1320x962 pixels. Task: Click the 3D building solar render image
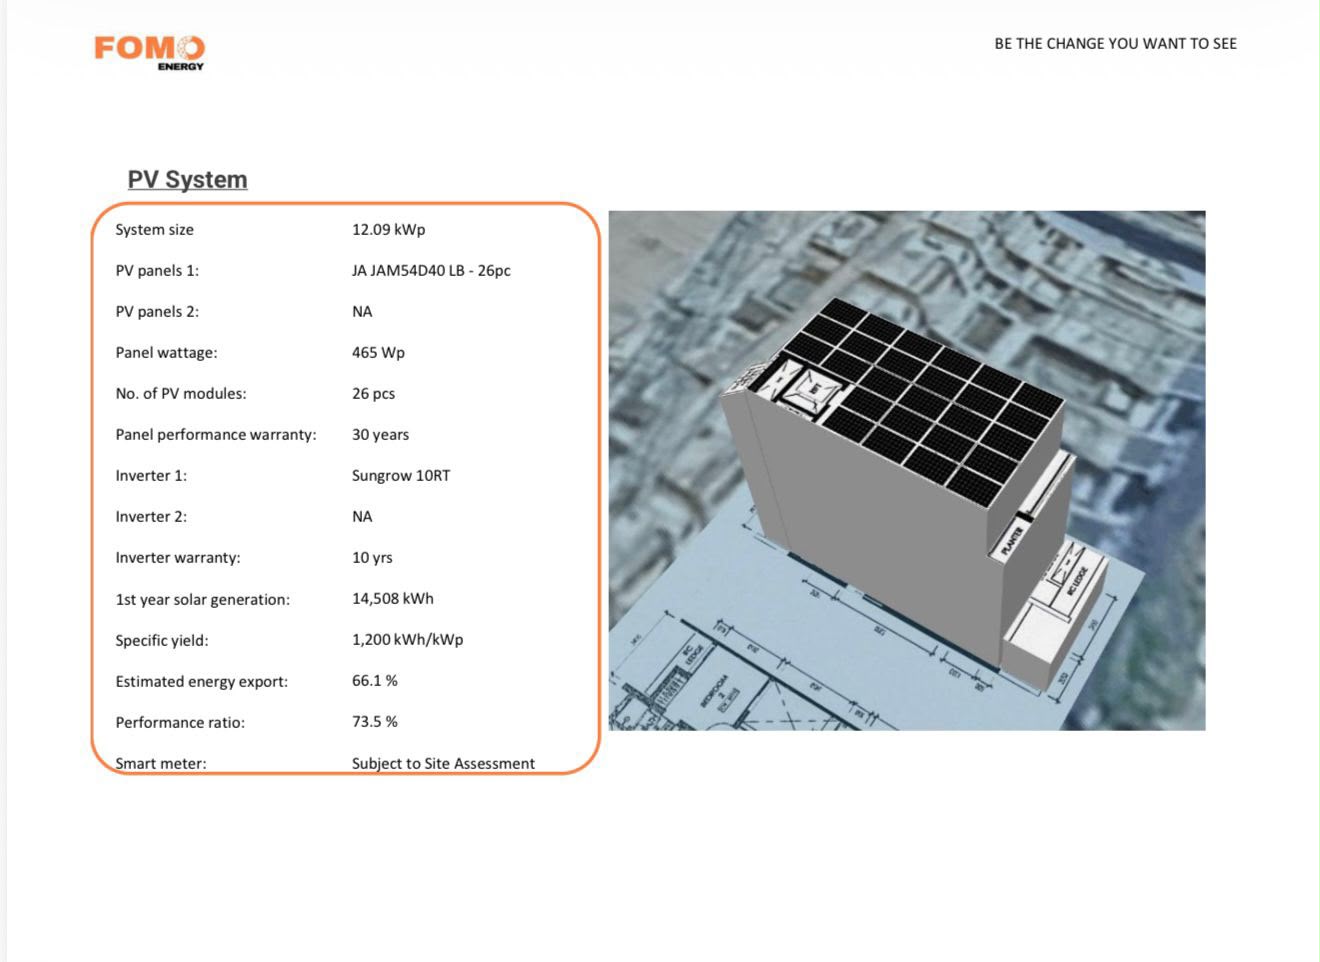[x=907, y=470]
